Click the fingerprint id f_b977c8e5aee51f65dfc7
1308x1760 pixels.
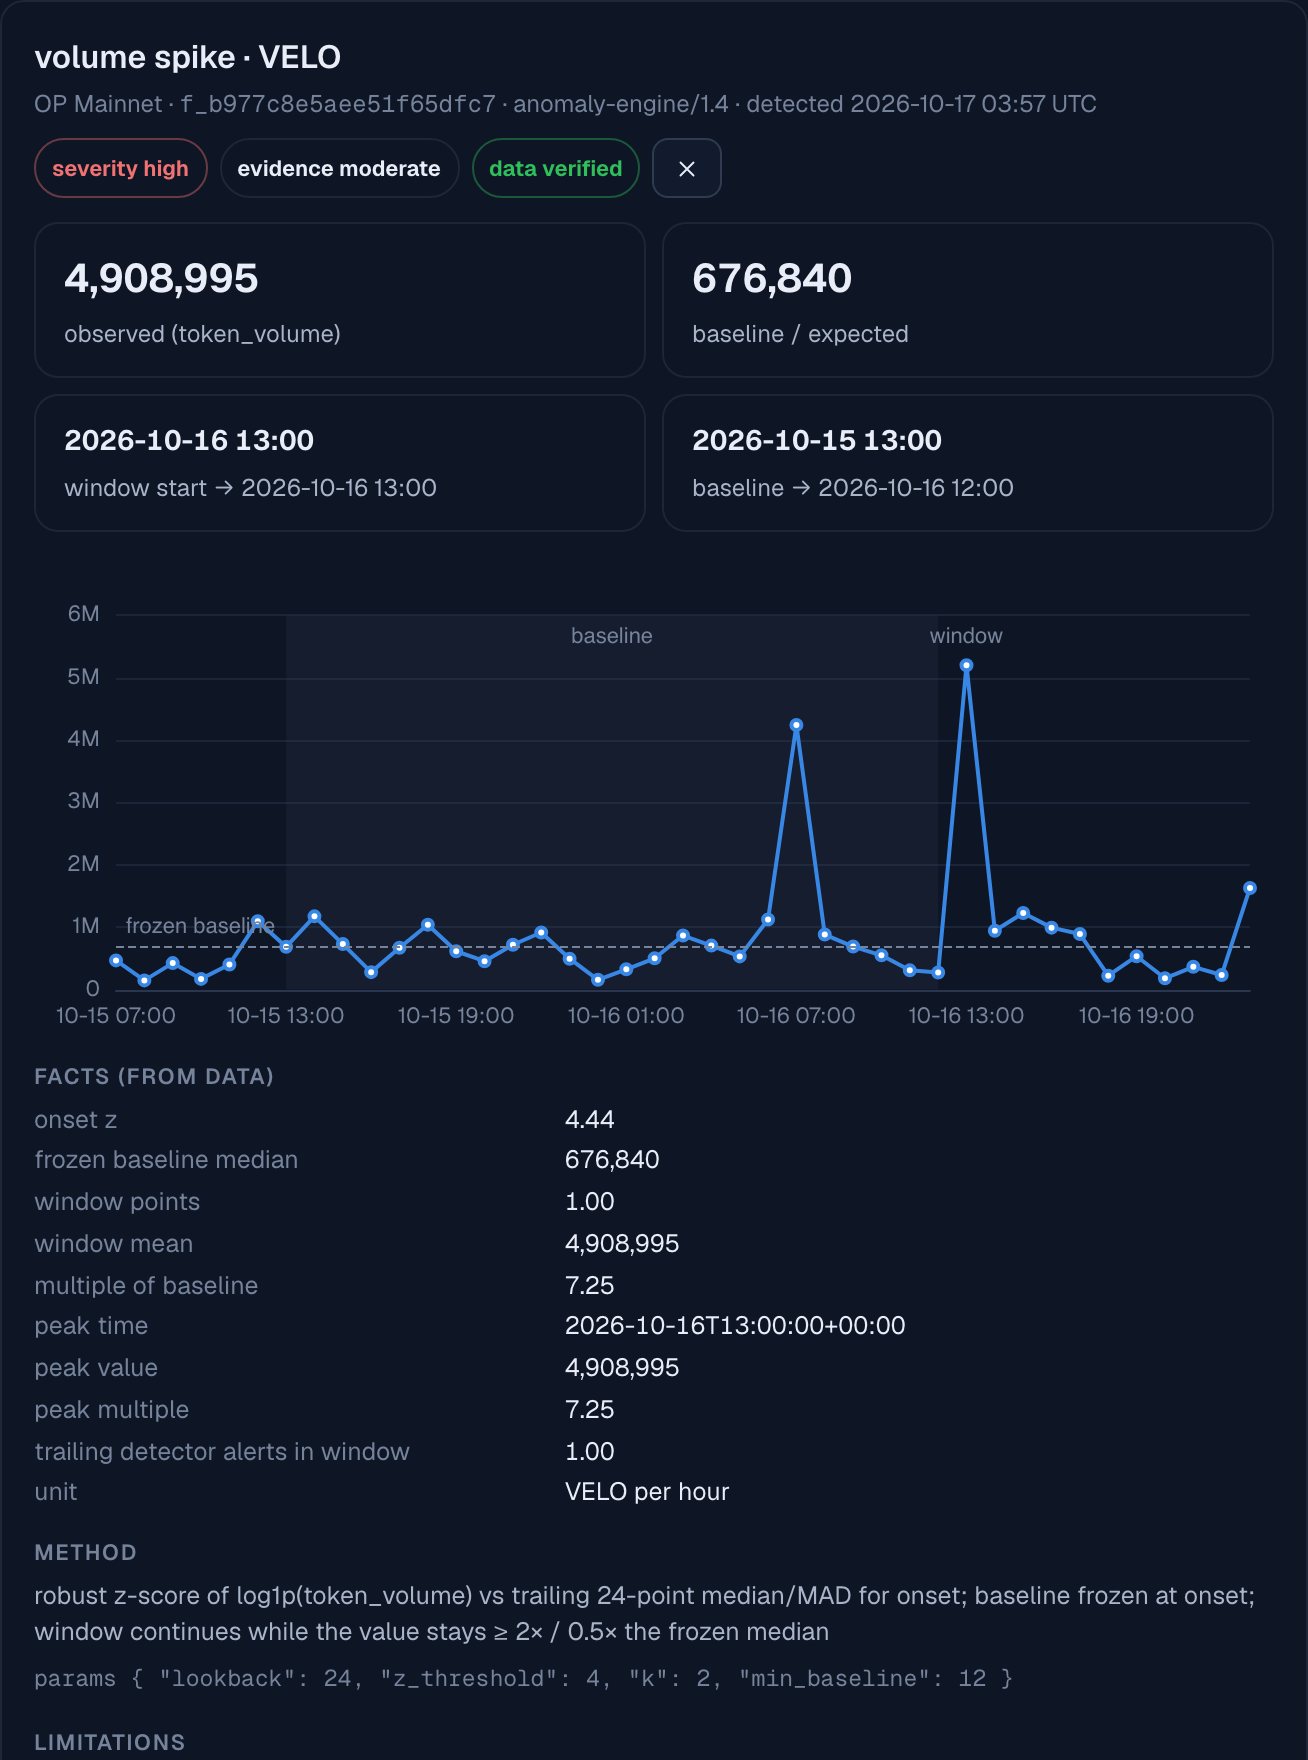coord(337,104)
